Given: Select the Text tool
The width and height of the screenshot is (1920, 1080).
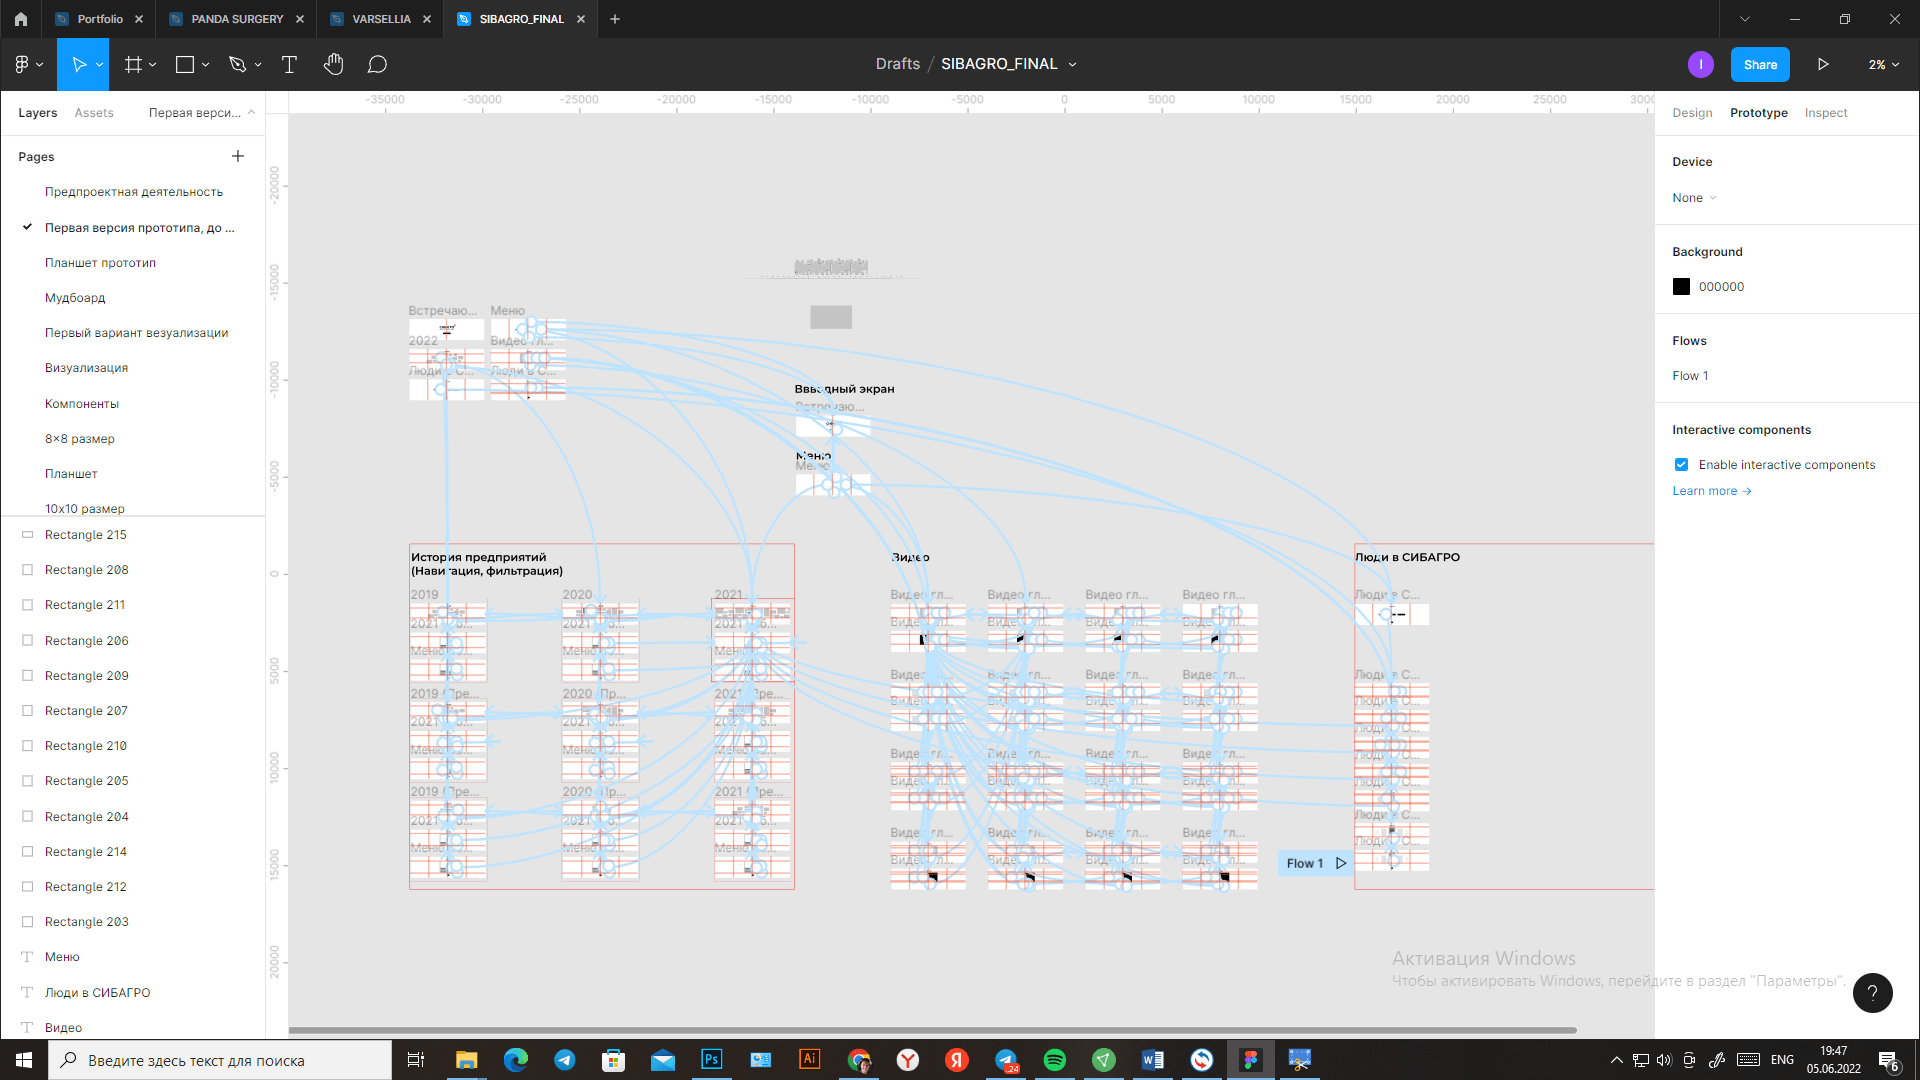Looking at the screenshot, I should [x=289, y=64].
